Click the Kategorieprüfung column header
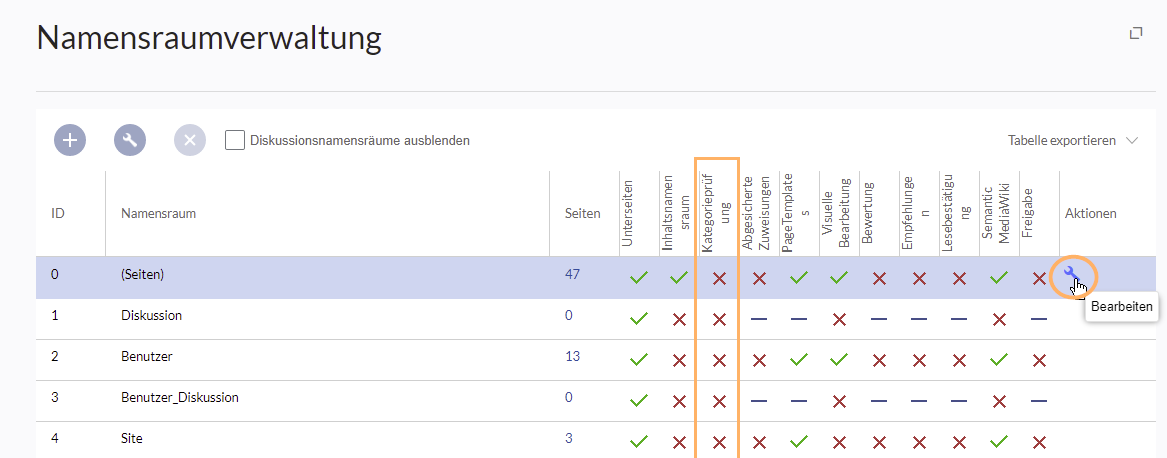The width and height of the screenshot is (1167, 458). point(718,211)
